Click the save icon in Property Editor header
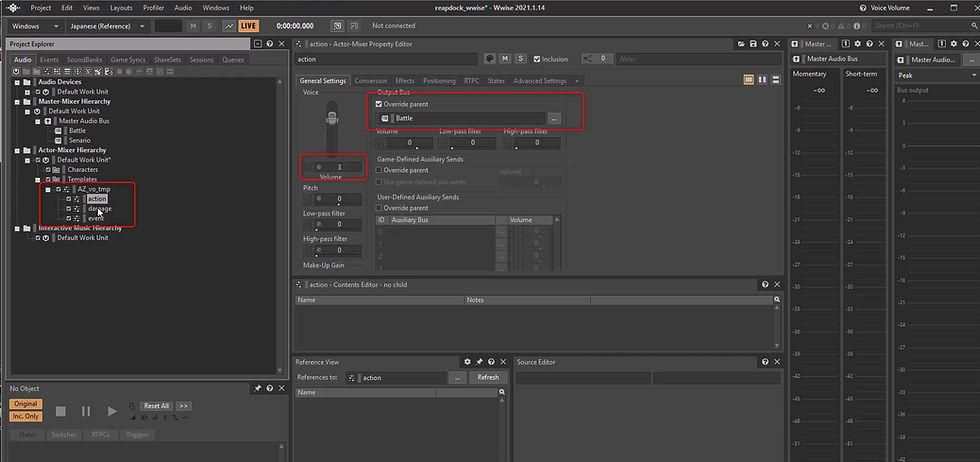The height and width of the screenshot is (462, 980). [x=753, y=44]
